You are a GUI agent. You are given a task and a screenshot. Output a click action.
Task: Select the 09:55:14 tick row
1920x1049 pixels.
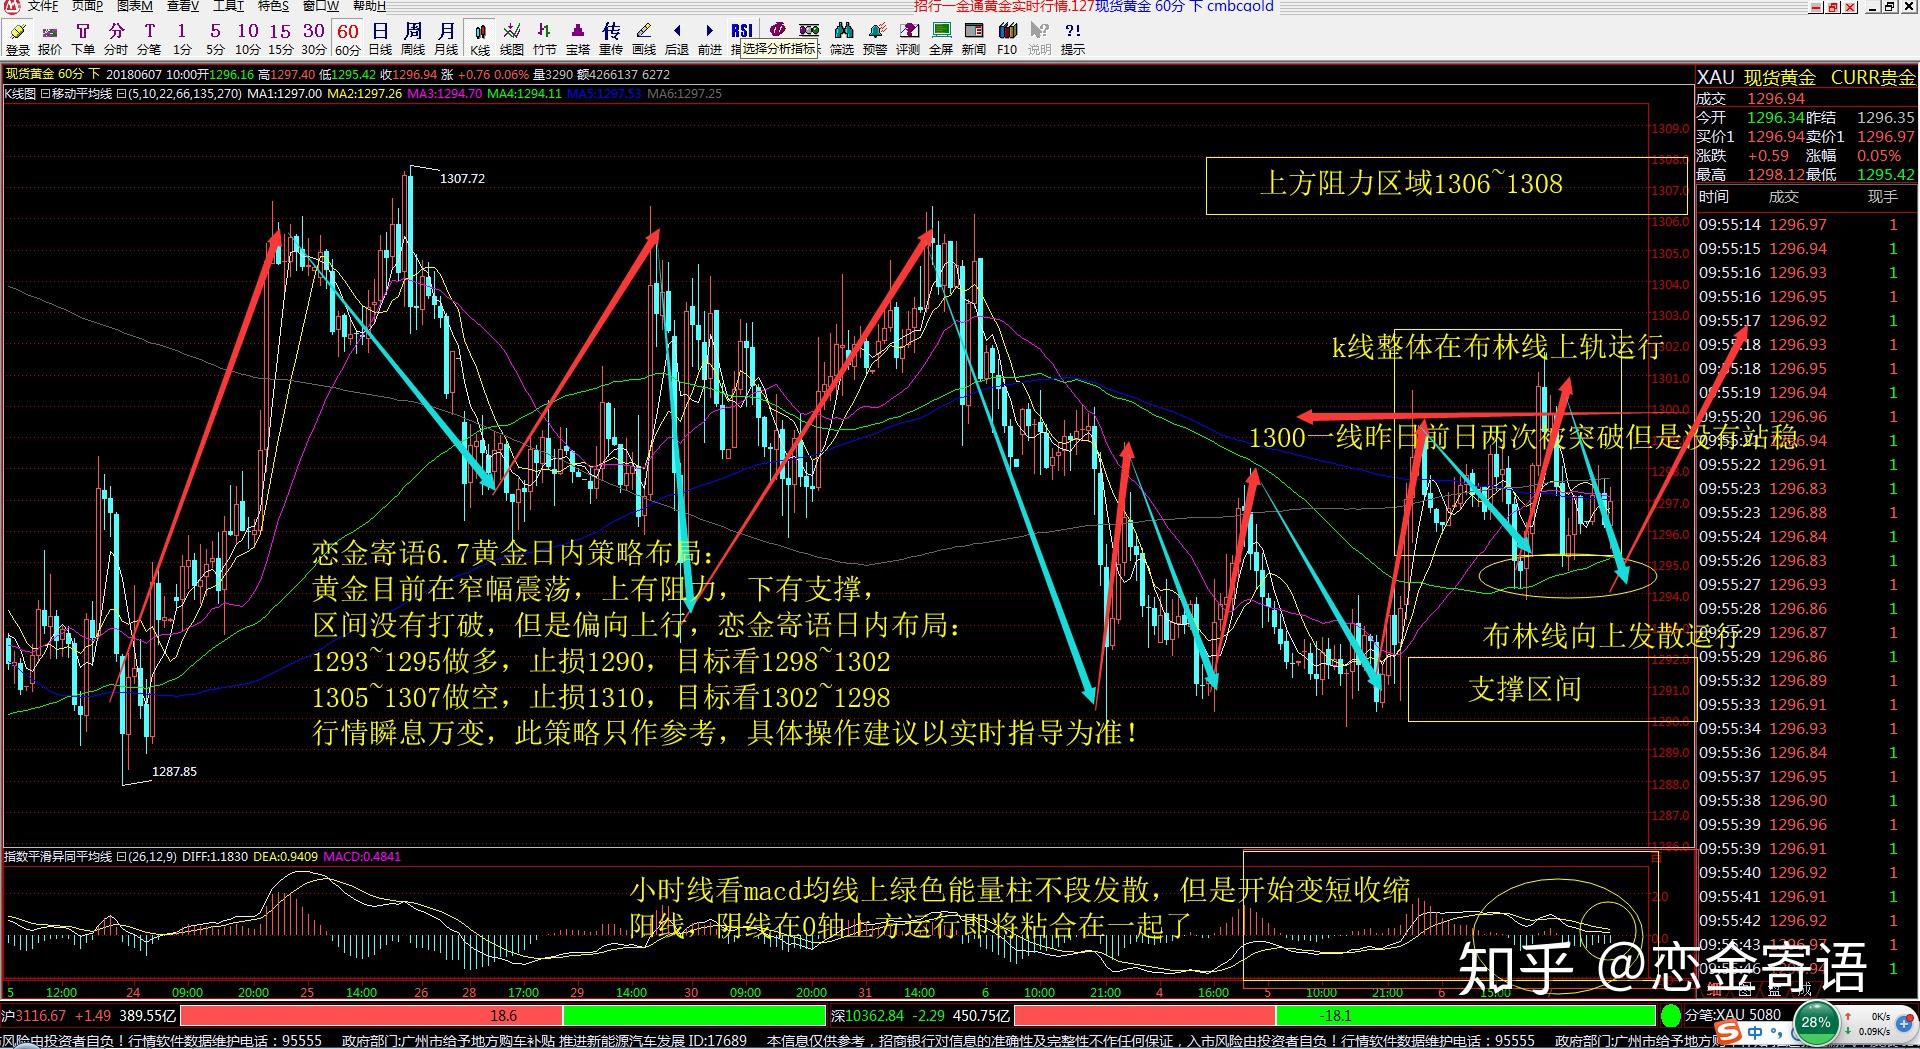pos(1806,225)
